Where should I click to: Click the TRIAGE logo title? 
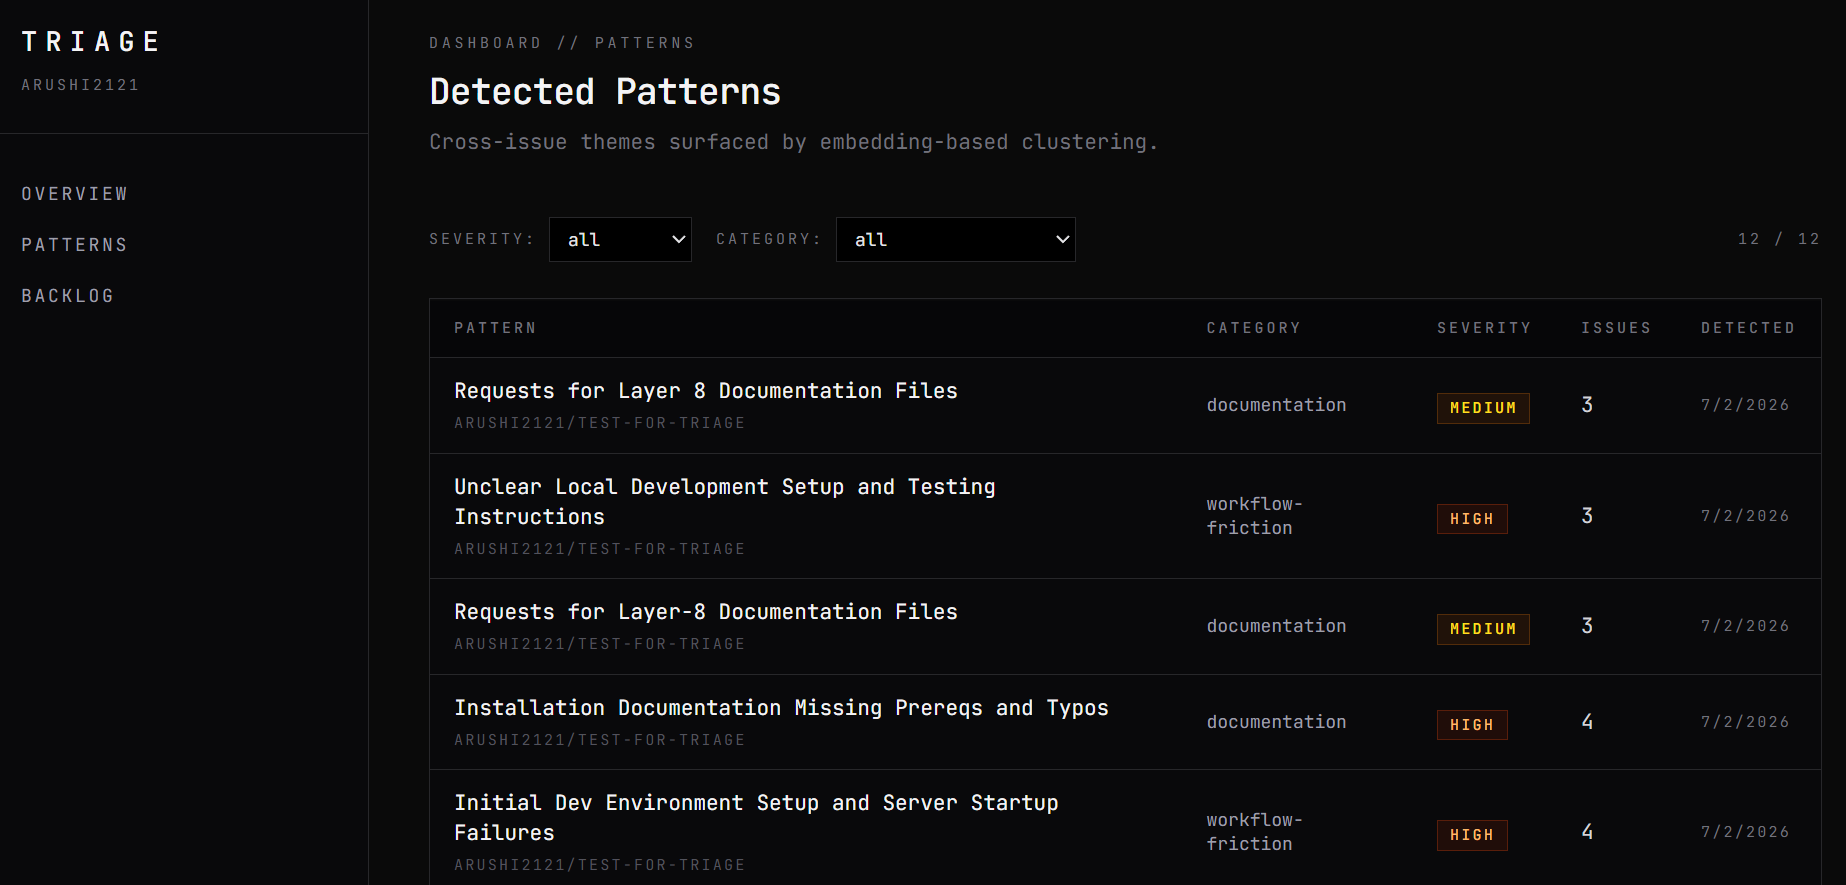(91, 42)
